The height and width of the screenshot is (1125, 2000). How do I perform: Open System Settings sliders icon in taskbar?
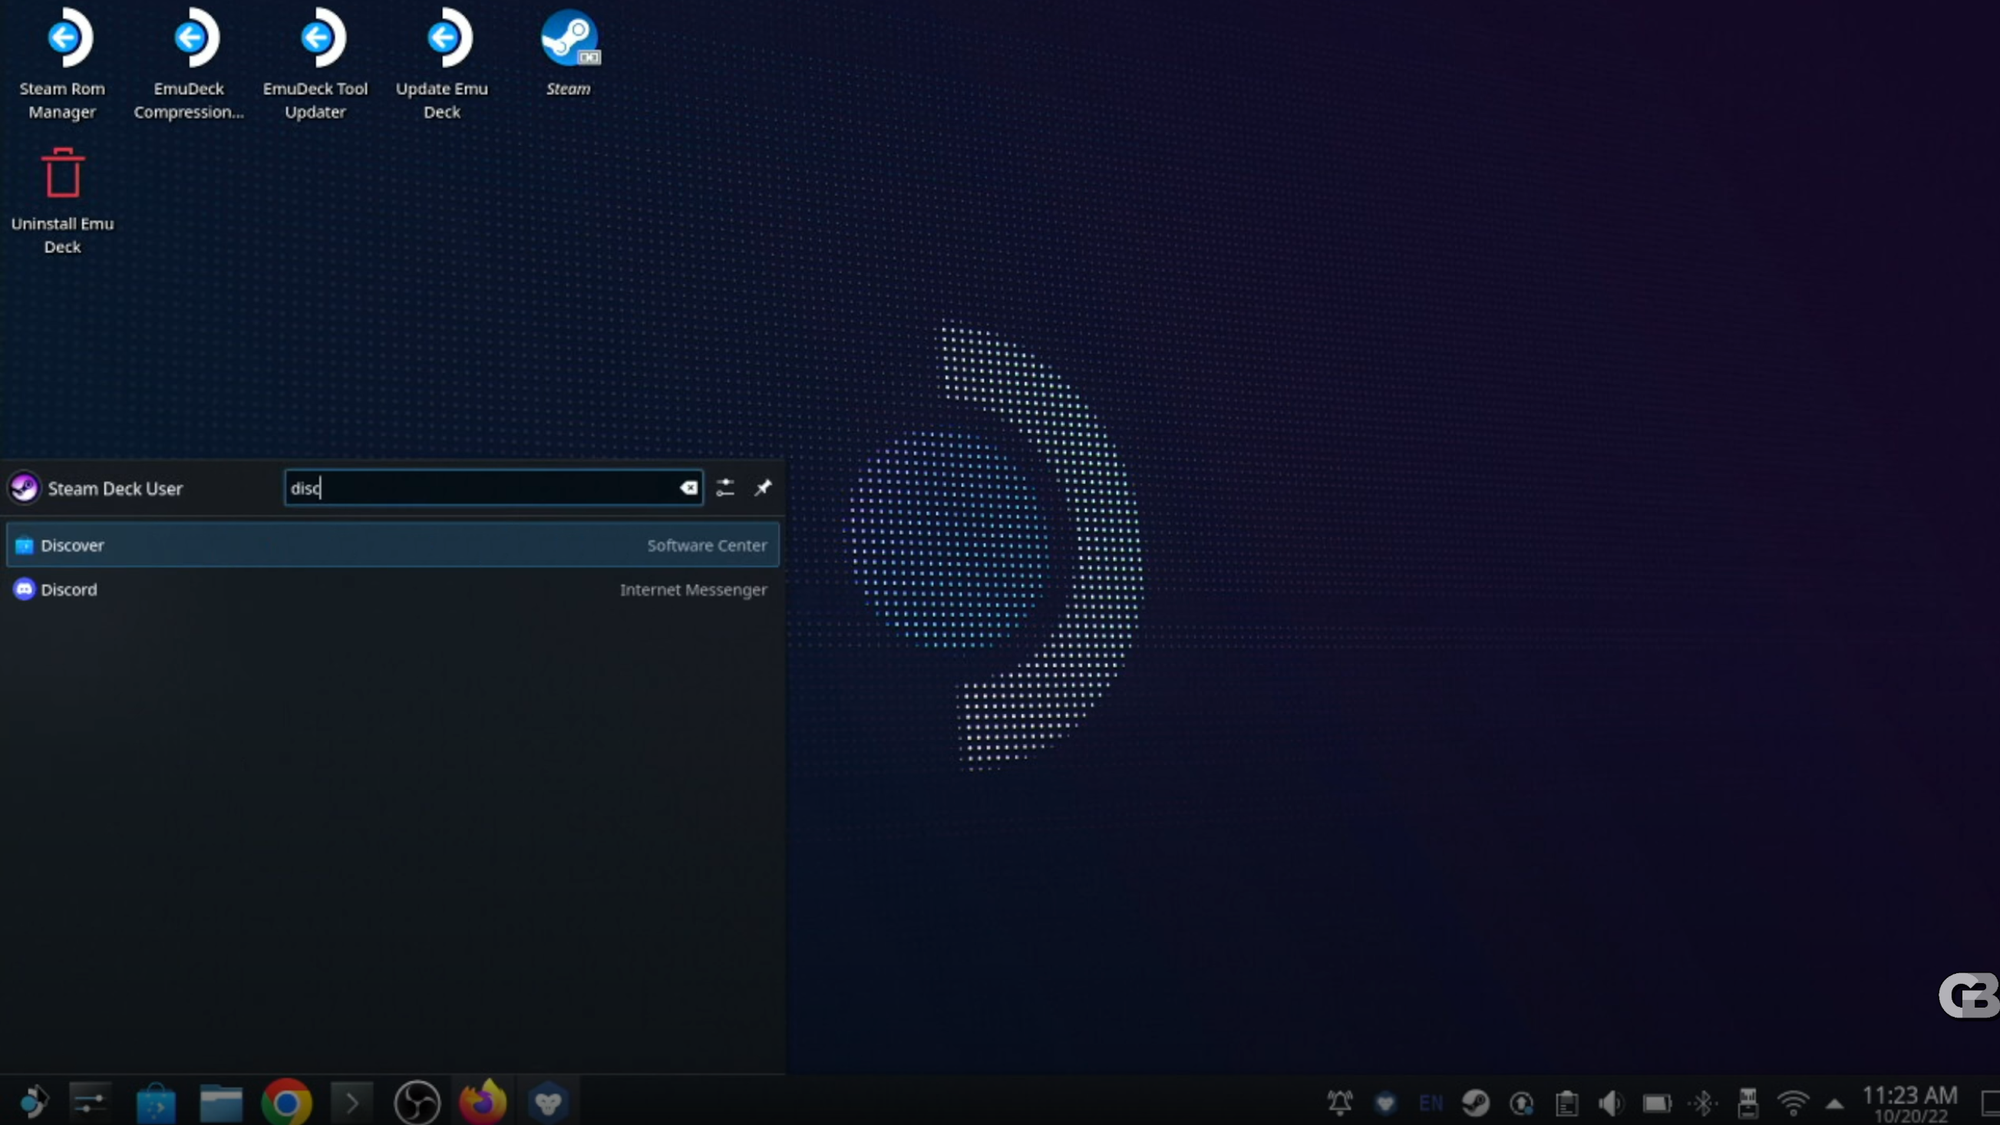90,1102
